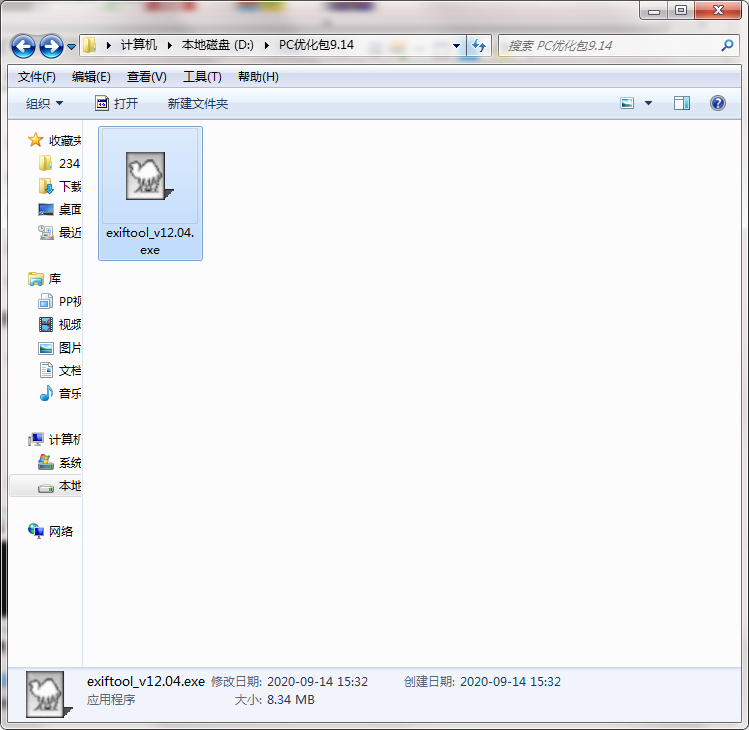Select 计算机 in the navigation pane
The image size is (749, 730).
(54, 440)
